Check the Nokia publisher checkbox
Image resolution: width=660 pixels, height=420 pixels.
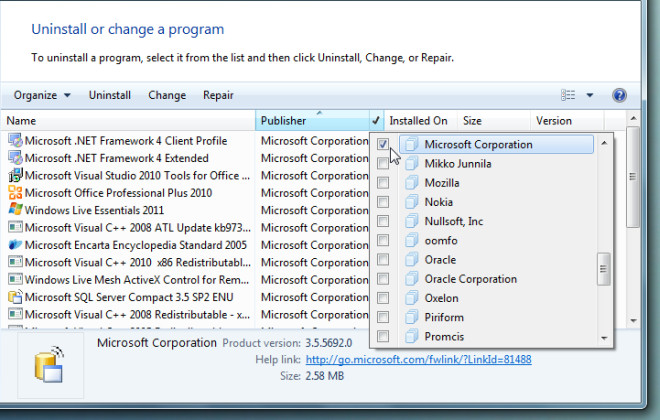(x=383, y=202)
